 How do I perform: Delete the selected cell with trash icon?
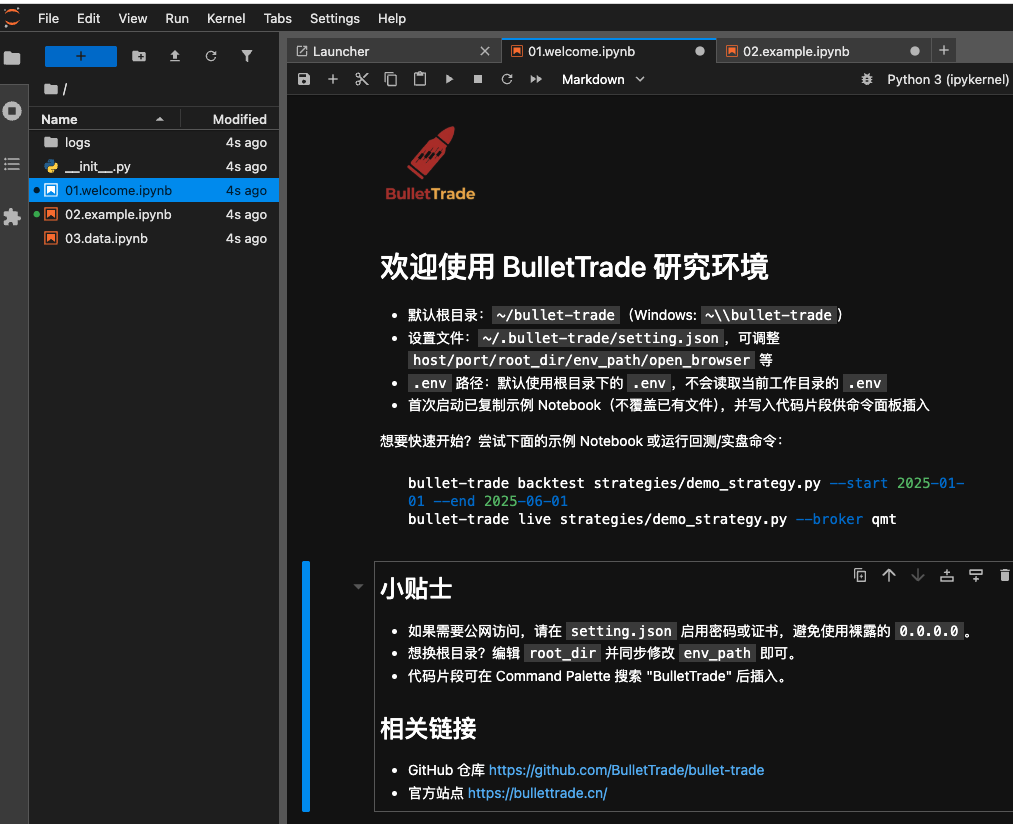[1005, 575]
